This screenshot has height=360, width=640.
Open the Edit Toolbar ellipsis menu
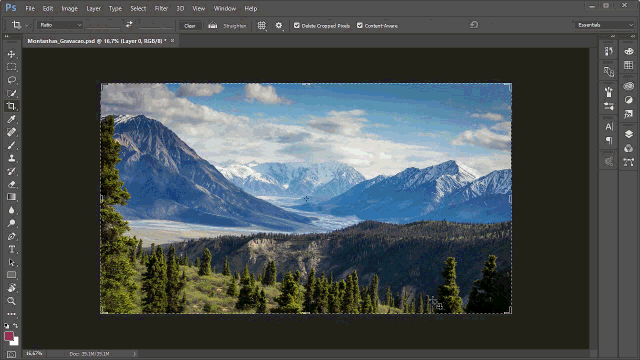click(x=11, y=314)
